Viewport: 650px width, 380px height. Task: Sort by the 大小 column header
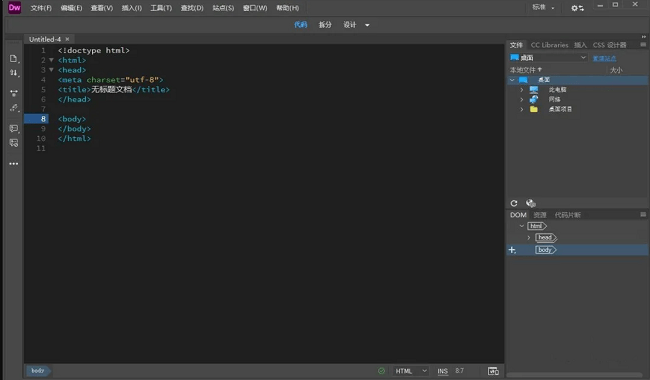click(x=616, y=70)
